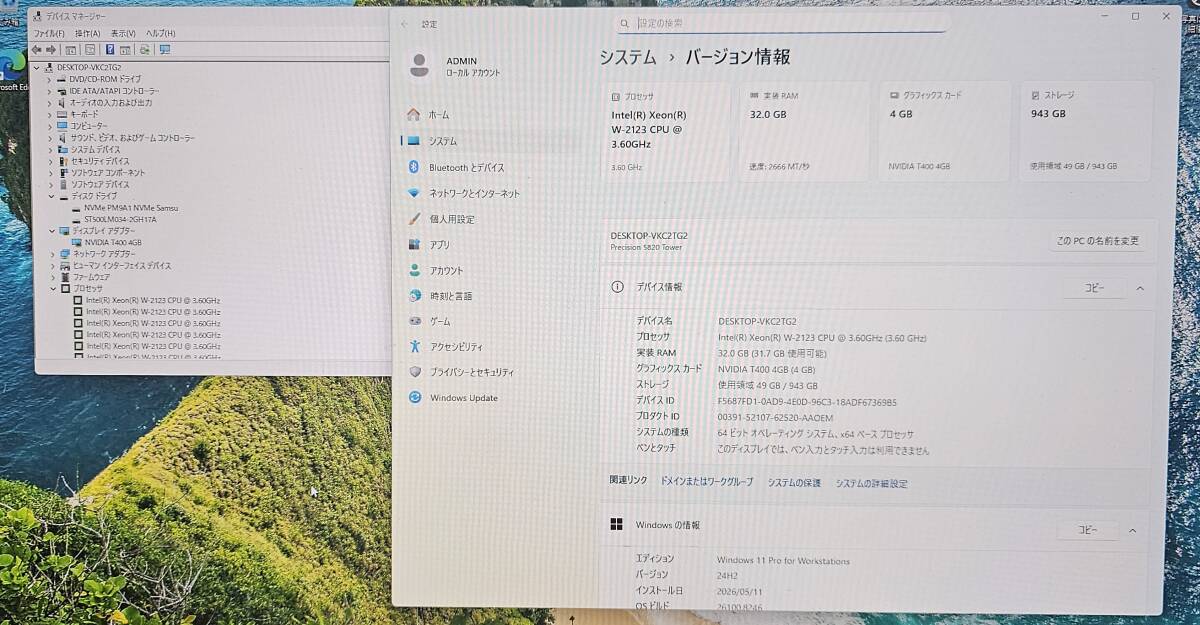The image size is (1200, 625).
Task: Select the セキュリティ デバイス category icon
Action: click(63, 161)
